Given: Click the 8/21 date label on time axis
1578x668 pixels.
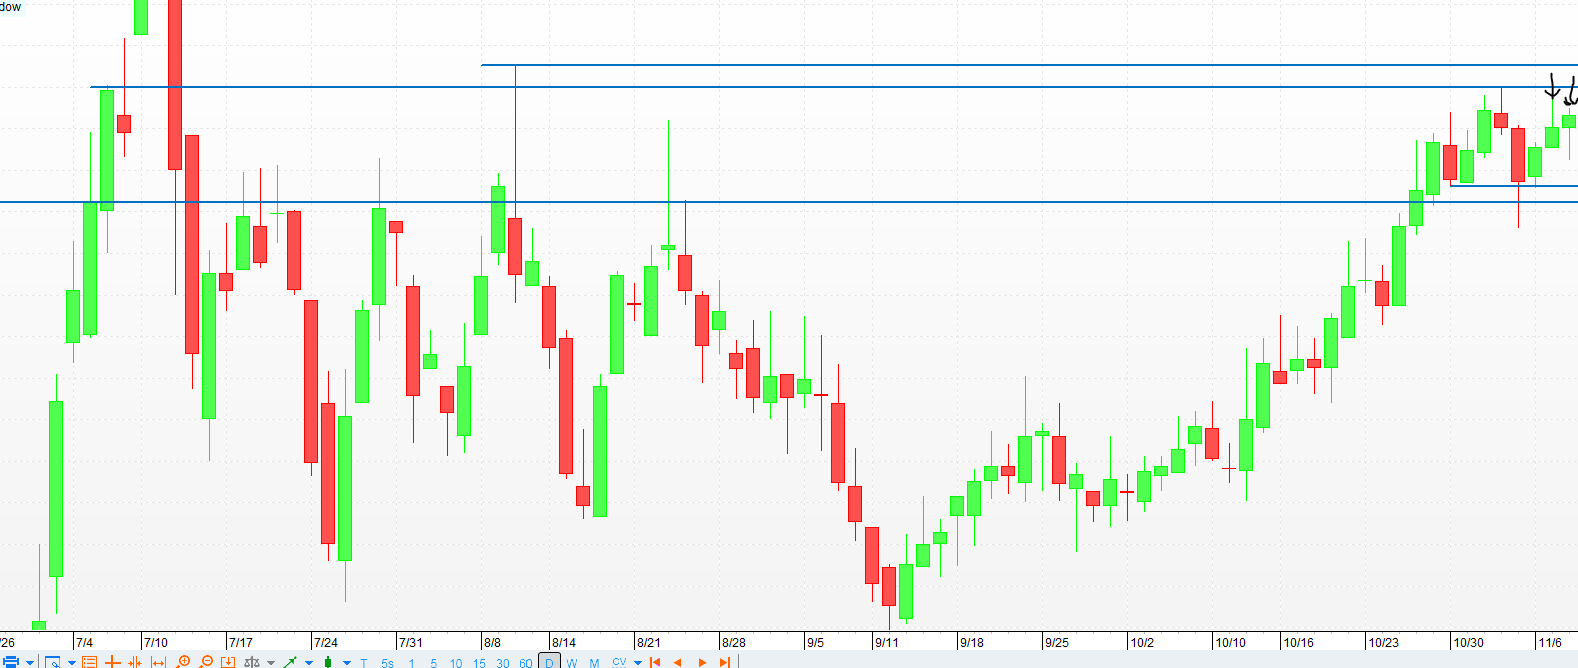Looking at the screenshot, I should point(648,642).
